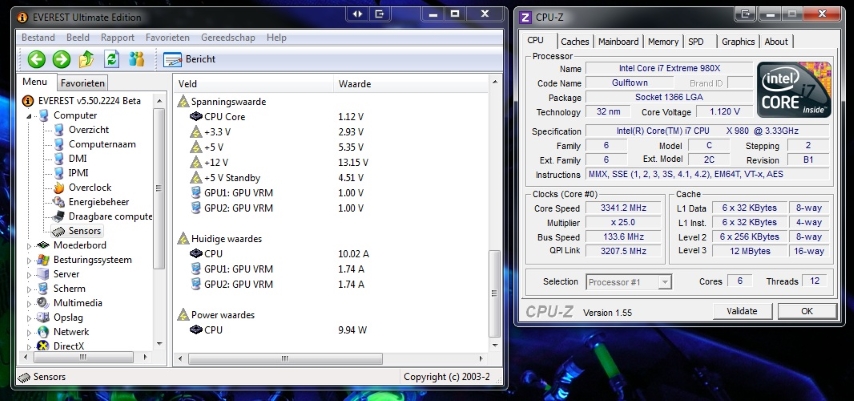This screenshot has height=401, width=854.
Task: Refresh sensors with the refresh icon
Action: click(112, 59)
